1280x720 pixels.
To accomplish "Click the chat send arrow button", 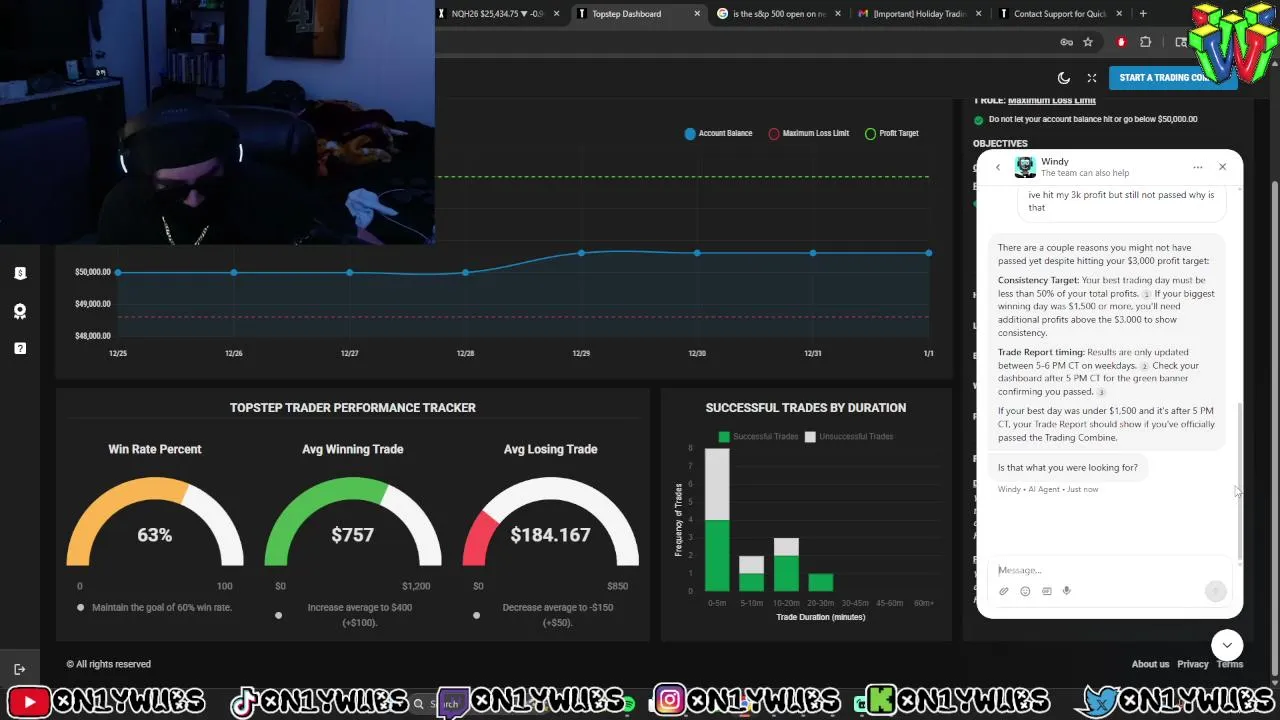I will (1215, 591).
